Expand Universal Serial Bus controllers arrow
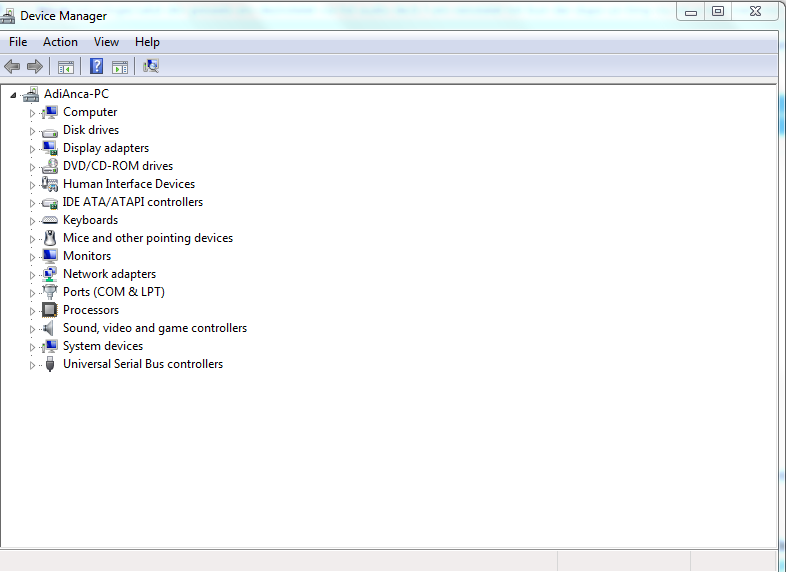The width and height of the screenshot is (786, 572). pos(32,365)
